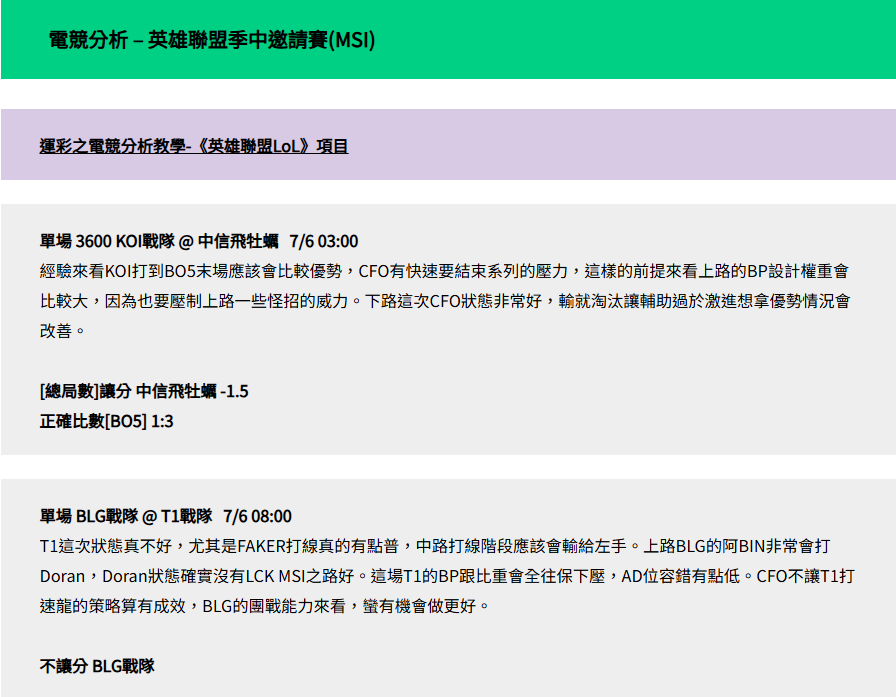Screen dimensions: 896x697
Task: Click the paragraph line starting T1這次狀態真不好
Action: [435, 546]
